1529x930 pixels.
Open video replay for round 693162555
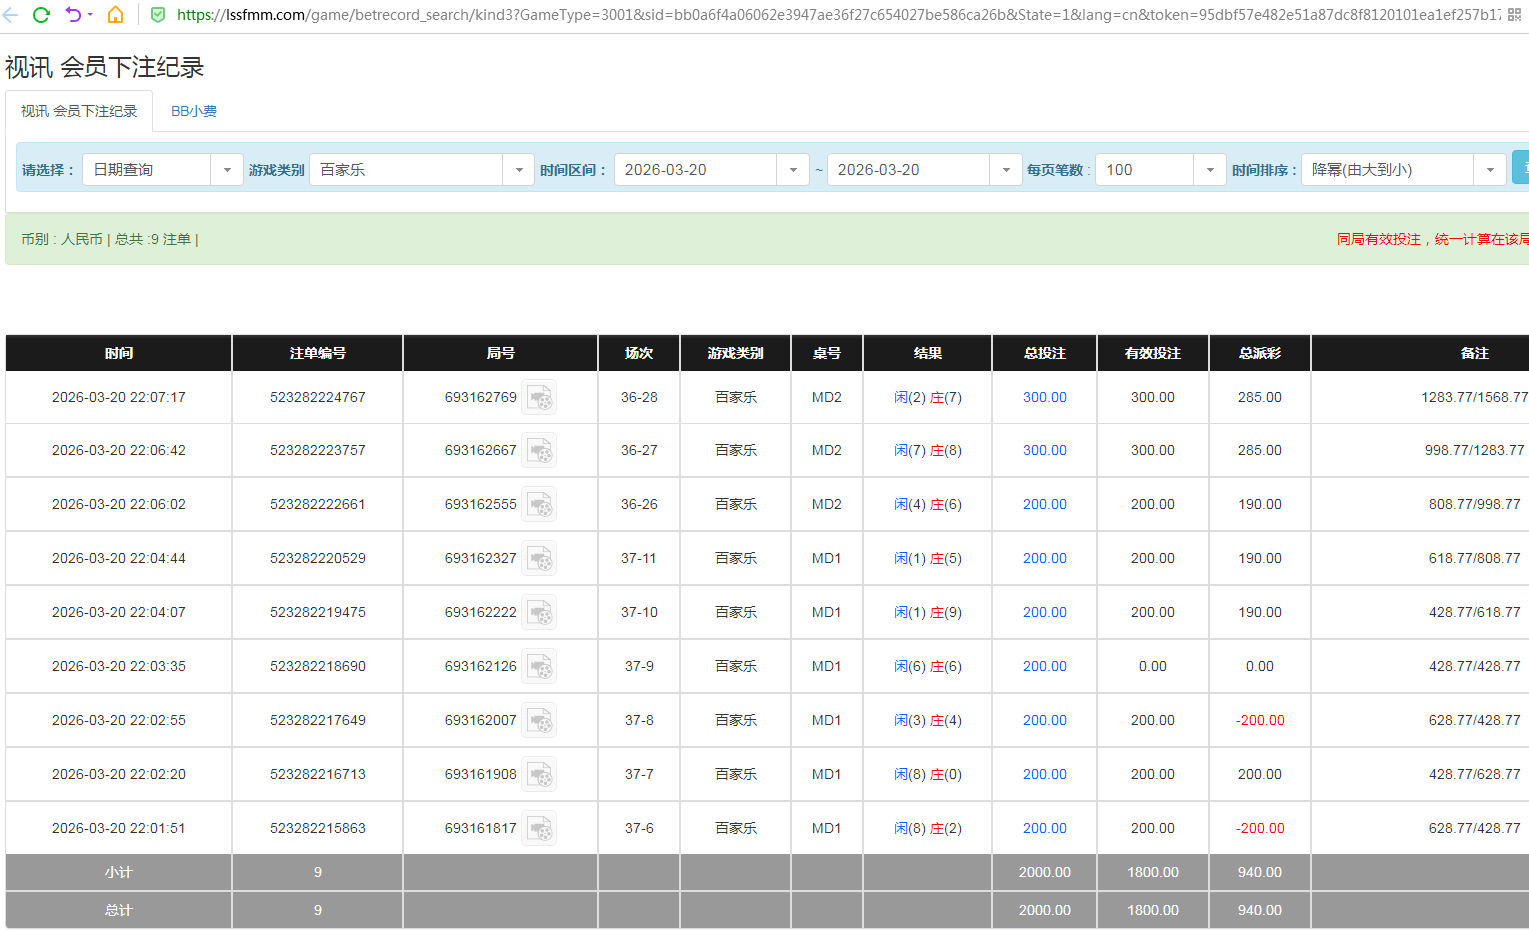[x=540, y=505]
